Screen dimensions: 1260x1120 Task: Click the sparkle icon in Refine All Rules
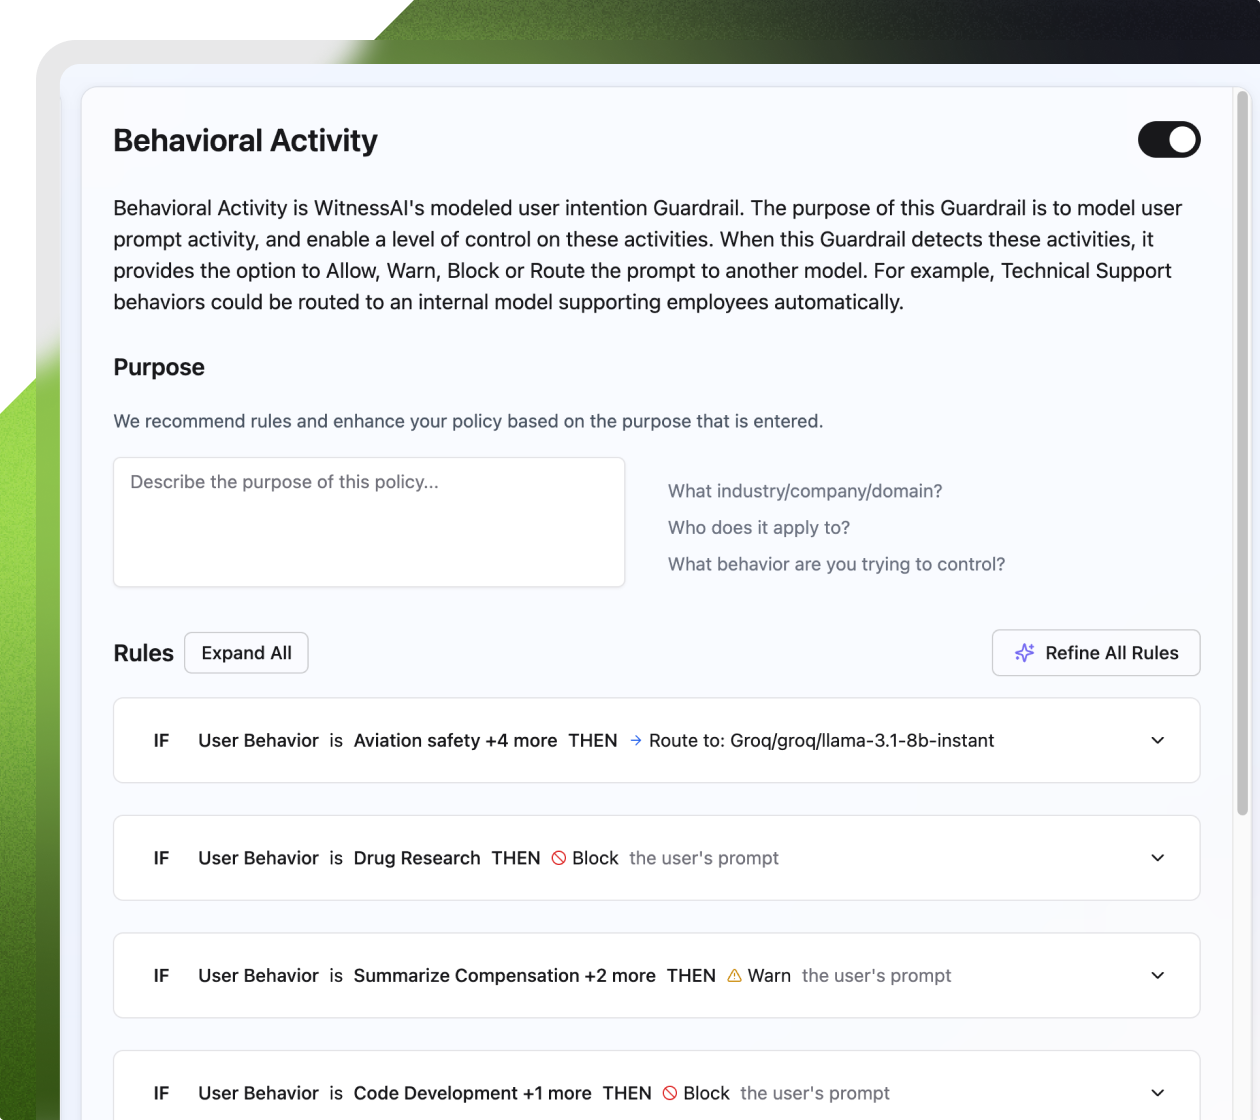click(1024, 653)
